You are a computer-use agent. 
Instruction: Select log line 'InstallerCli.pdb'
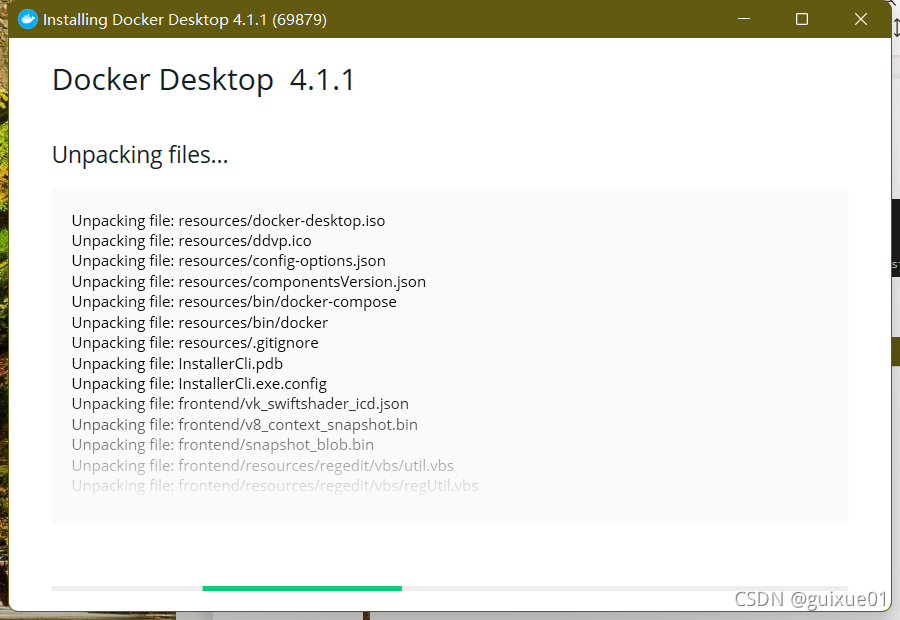tap(177, 363)
